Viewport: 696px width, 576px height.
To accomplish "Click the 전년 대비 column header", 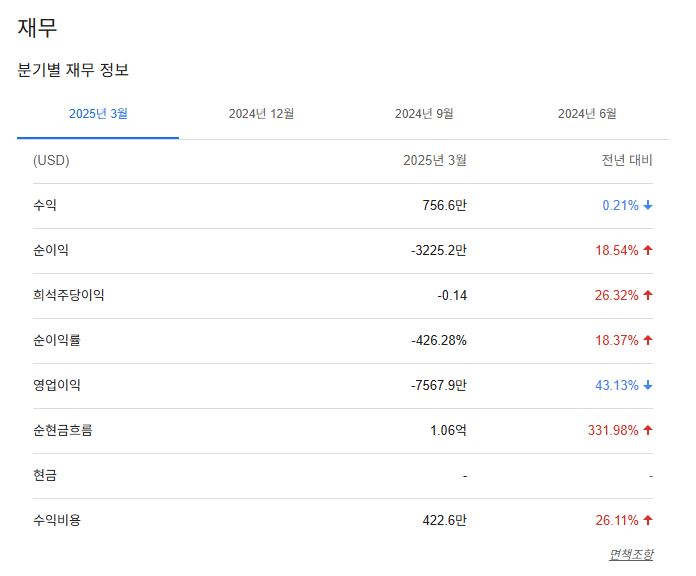I will (x=627, y=160).
